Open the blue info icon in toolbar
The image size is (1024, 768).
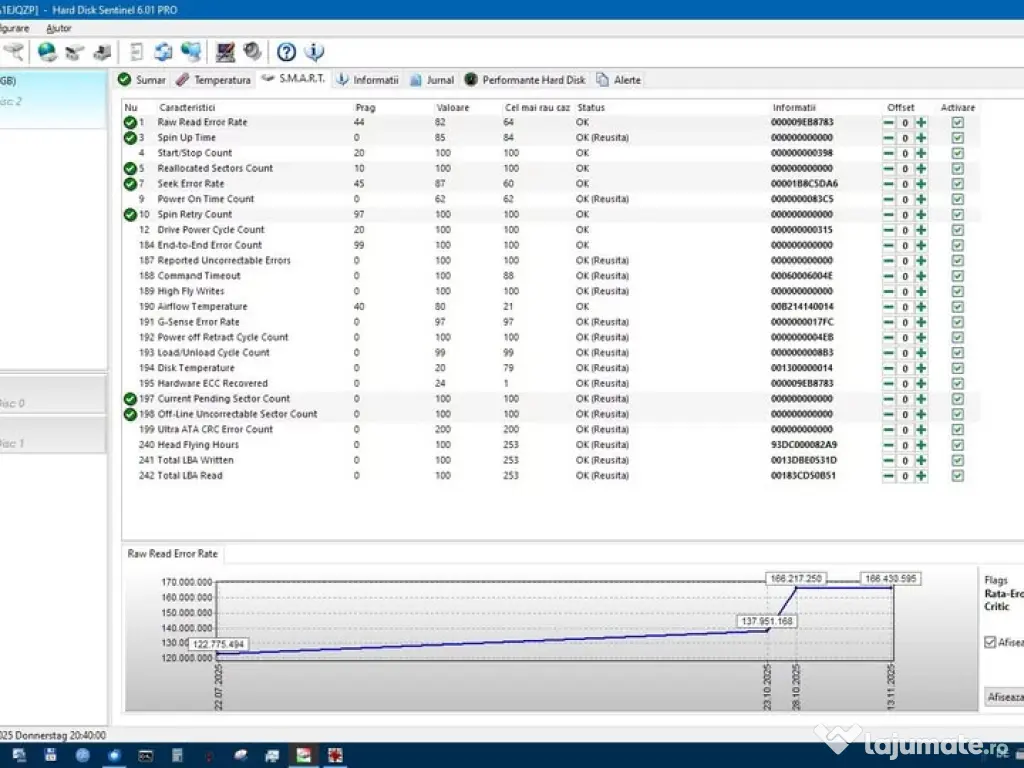pyautogui.click(x=314, y=52)
